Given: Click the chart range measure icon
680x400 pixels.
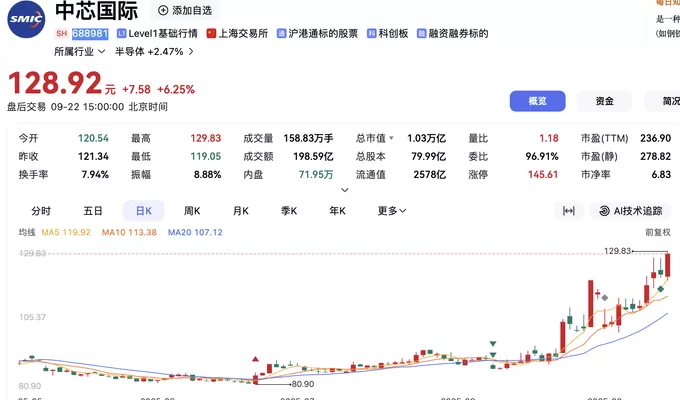Looking at the screenshot, I should coord(569,211).
